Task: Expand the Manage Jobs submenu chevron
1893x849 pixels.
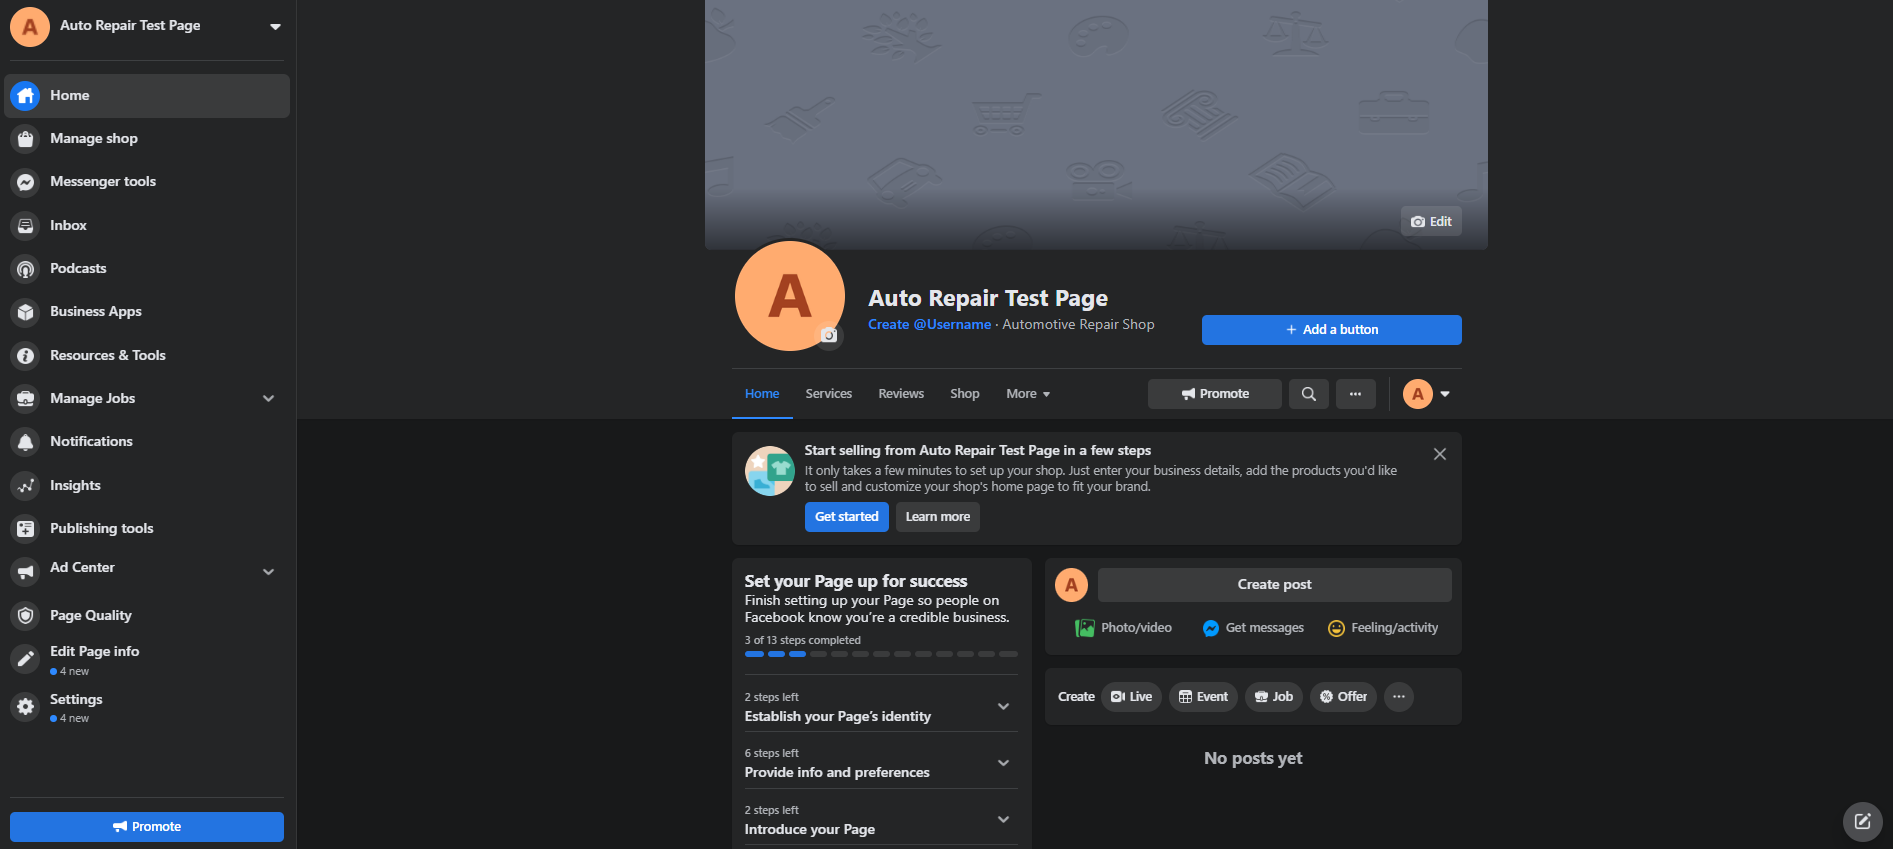Action: (x=269, y=399)
